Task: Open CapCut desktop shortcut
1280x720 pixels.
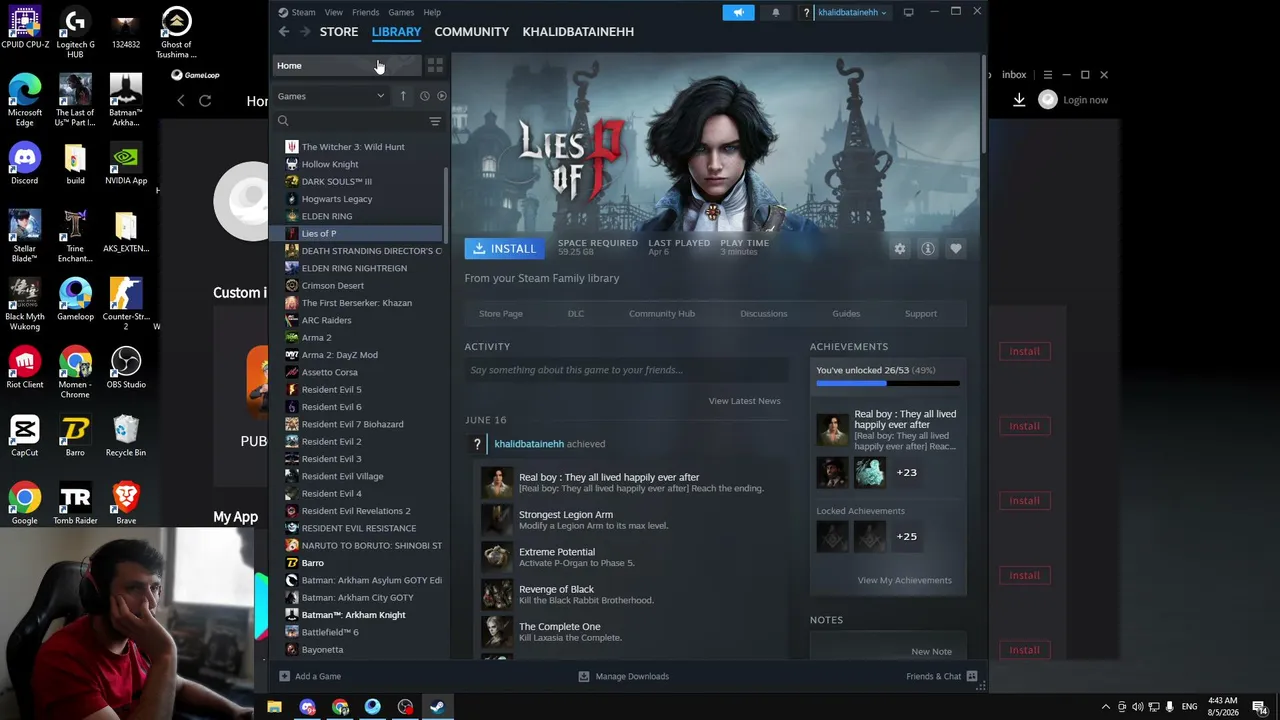Action: pyautogui.click(x=25, y=435)
